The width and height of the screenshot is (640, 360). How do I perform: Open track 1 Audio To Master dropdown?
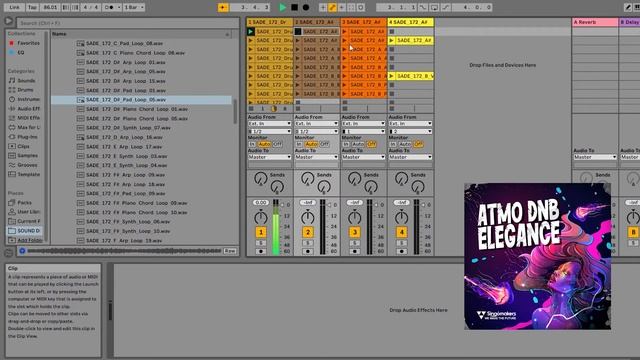point(269,157)
